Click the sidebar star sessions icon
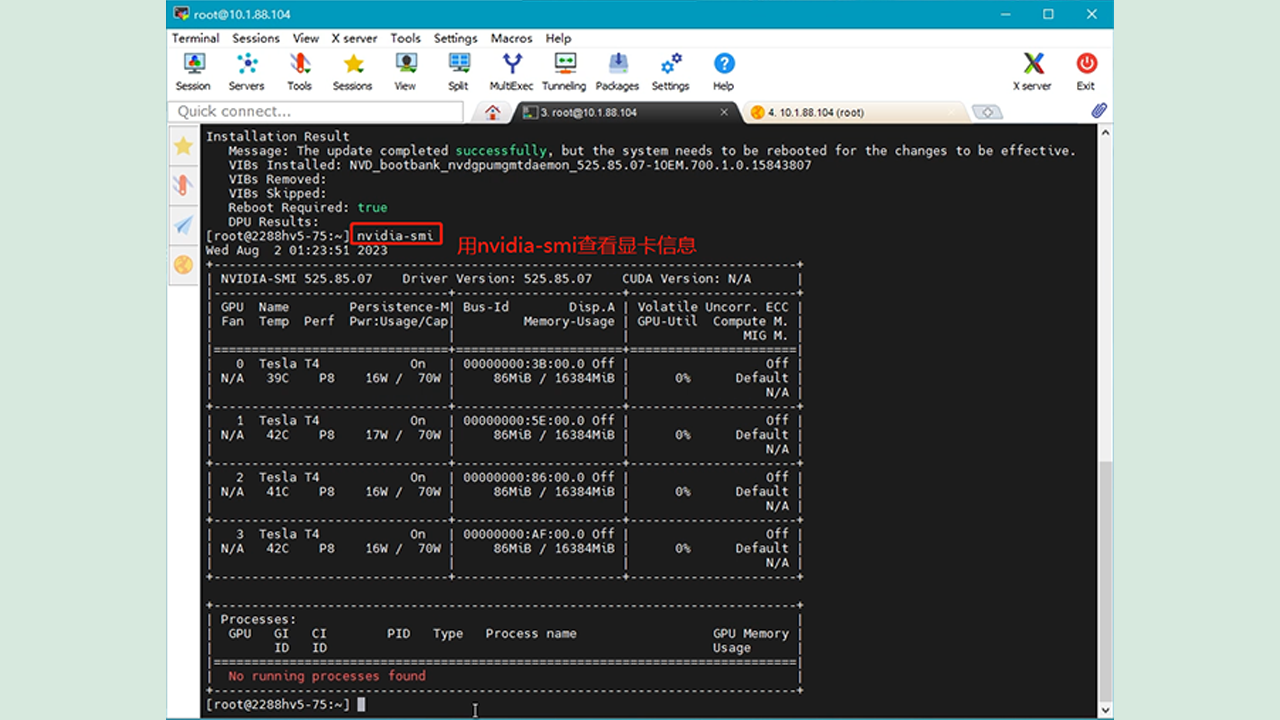The width and height of the screenshot is (1280, 720). [183, 146]
